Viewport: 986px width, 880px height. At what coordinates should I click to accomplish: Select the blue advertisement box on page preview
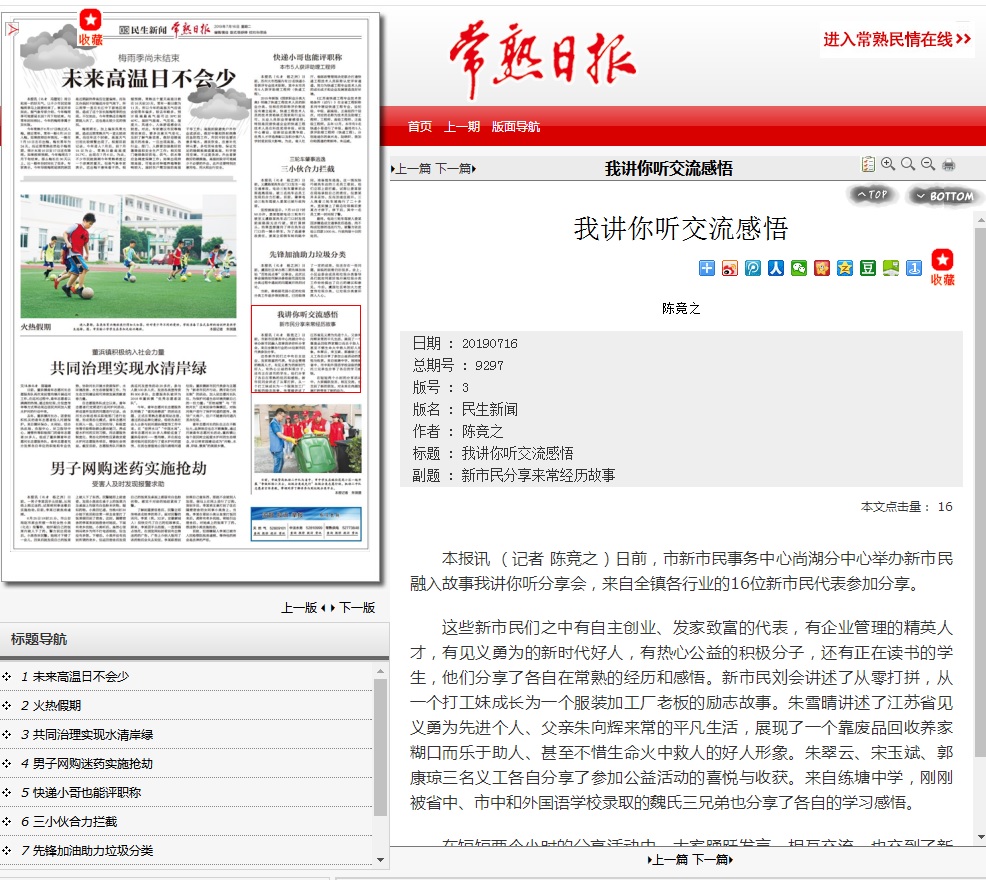[306, 523]
